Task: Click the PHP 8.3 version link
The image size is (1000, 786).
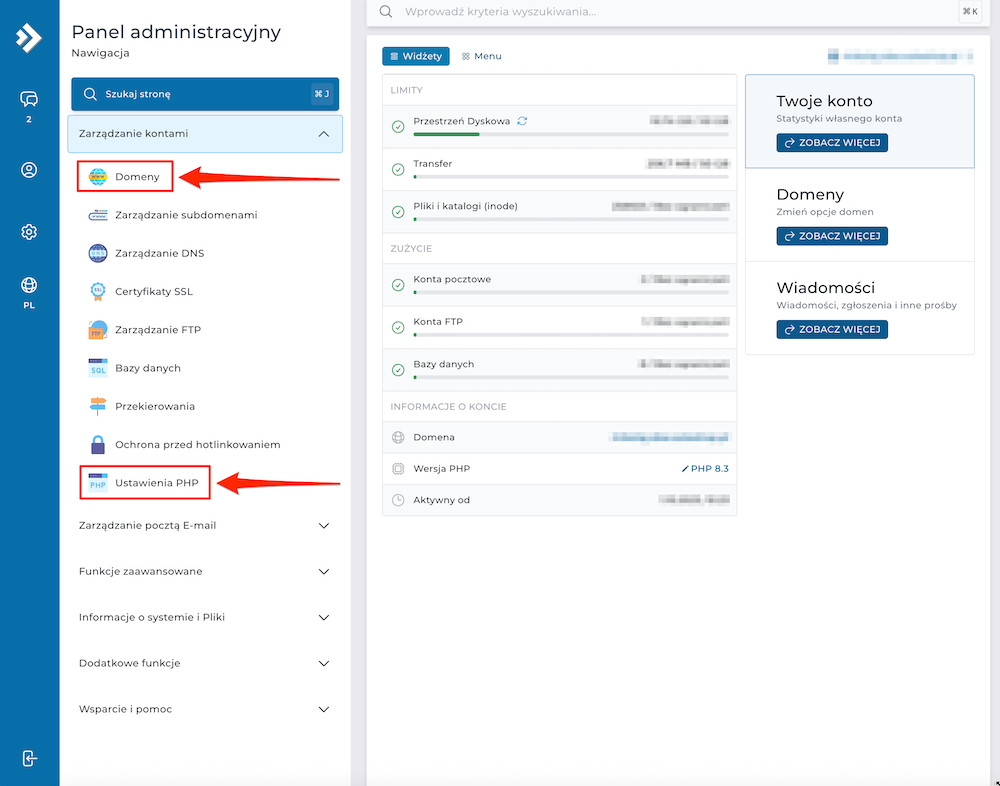Action: 705,469
